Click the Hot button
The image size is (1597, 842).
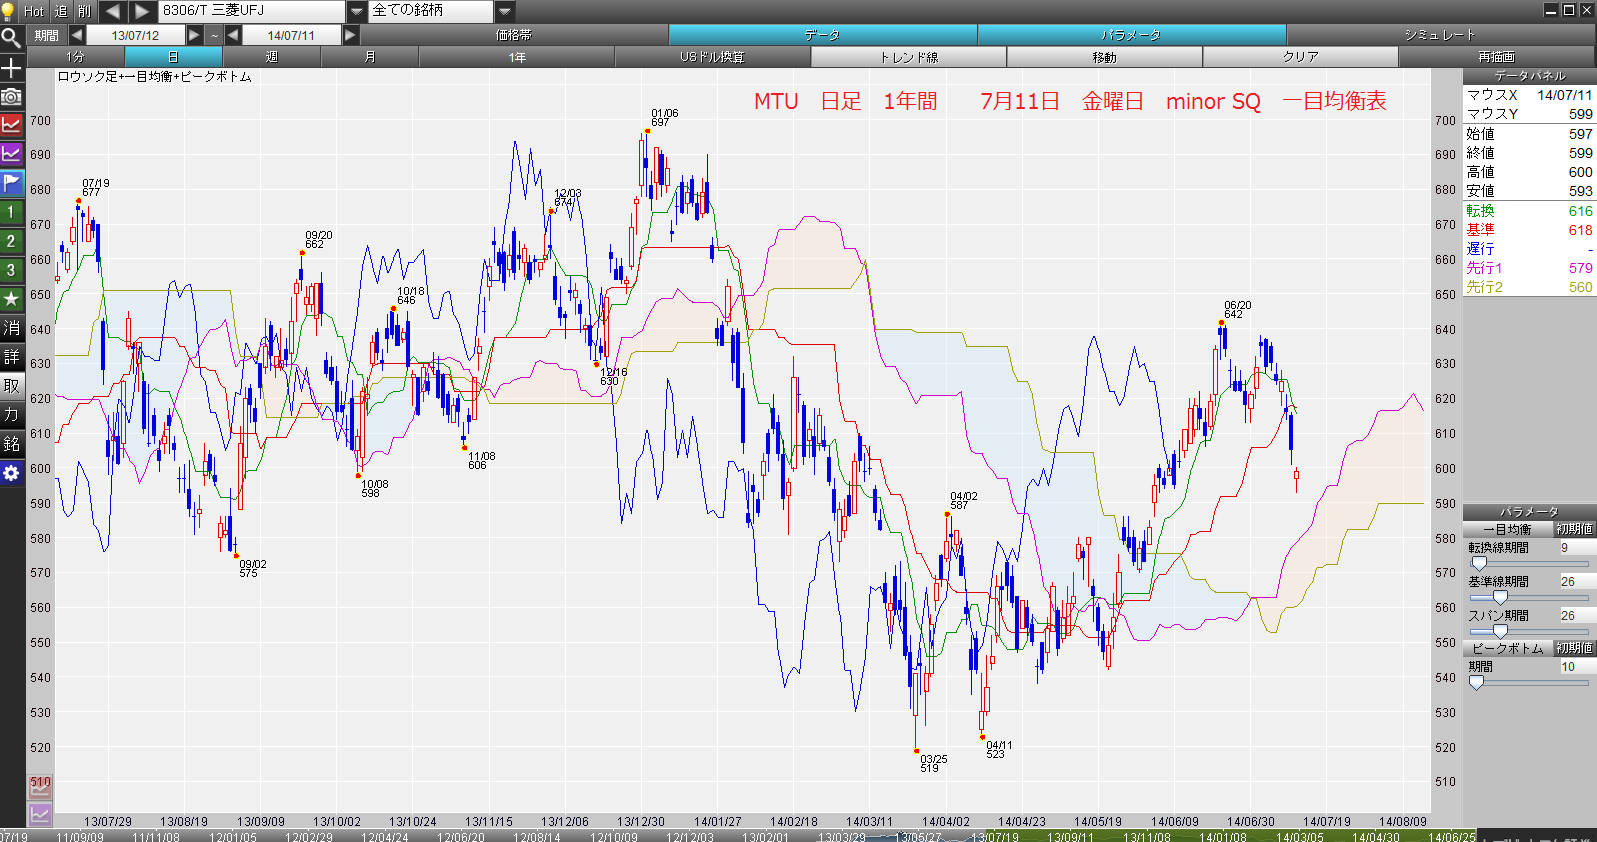pos(34,11)
